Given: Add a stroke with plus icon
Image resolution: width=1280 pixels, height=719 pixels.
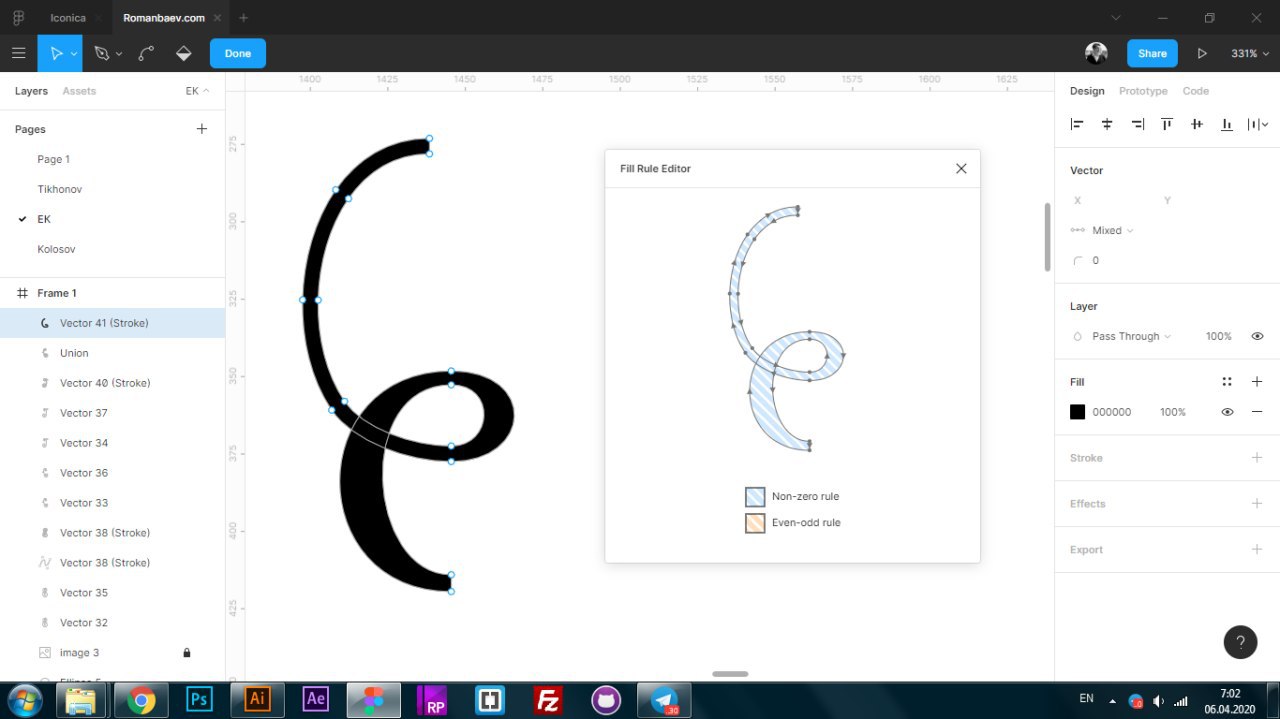Looking at the screenshot, I should [x=1257, y=458].
